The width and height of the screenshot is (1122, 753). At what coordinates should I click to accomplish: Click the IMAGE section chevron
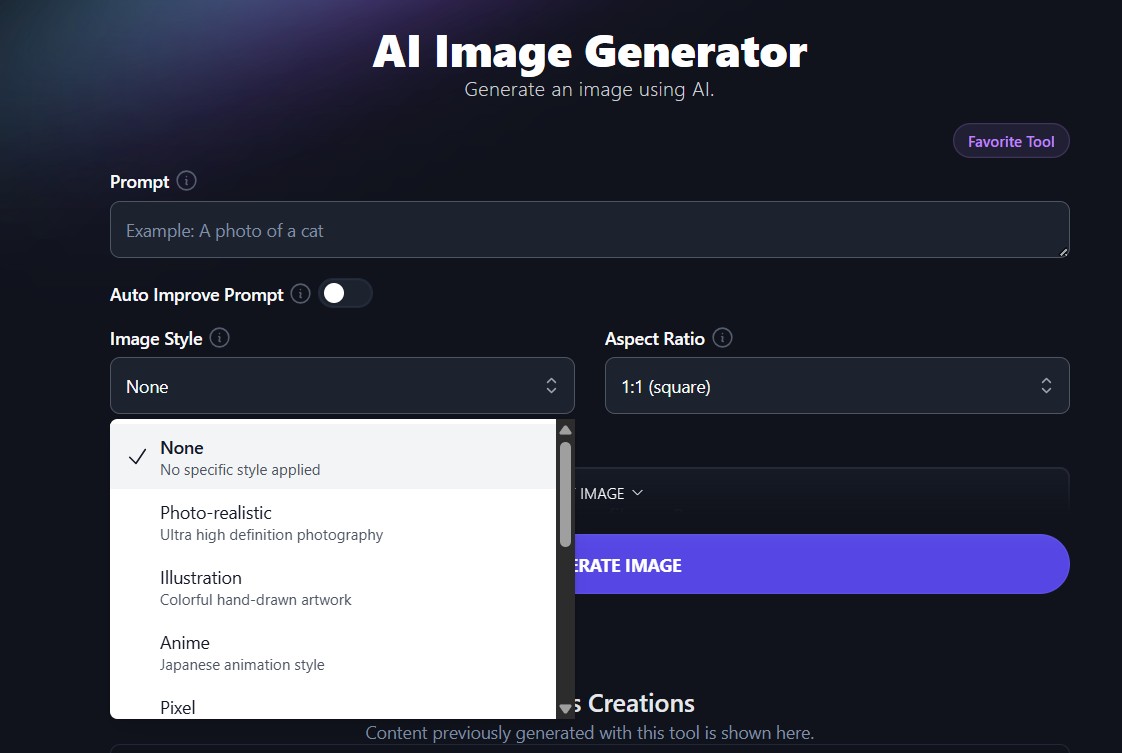tap(639, 493)
